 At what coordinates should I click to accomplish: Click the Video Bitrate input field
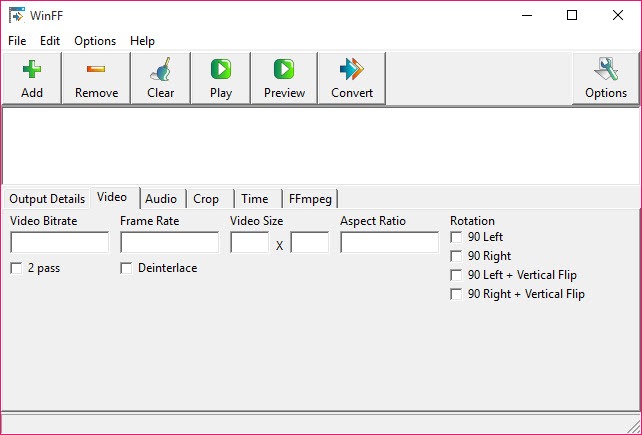[x=59, y=243]
